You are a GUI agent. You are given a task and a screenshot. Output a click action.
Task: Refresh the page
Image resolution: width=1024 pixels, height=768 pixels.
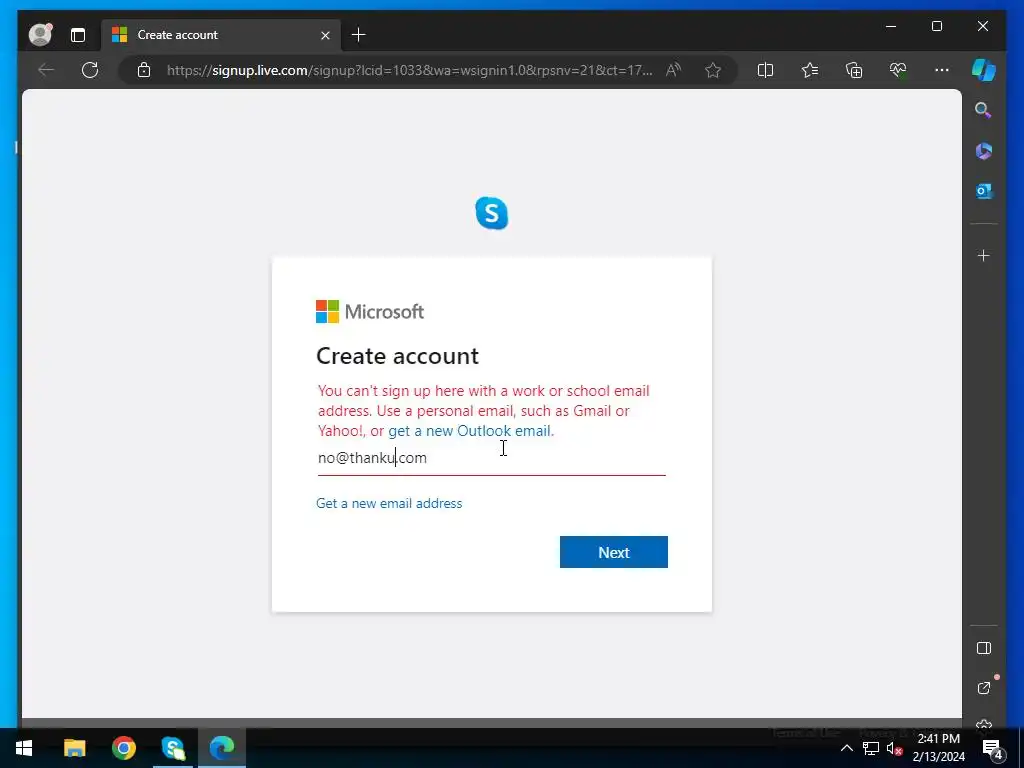(x=90, y=70)
